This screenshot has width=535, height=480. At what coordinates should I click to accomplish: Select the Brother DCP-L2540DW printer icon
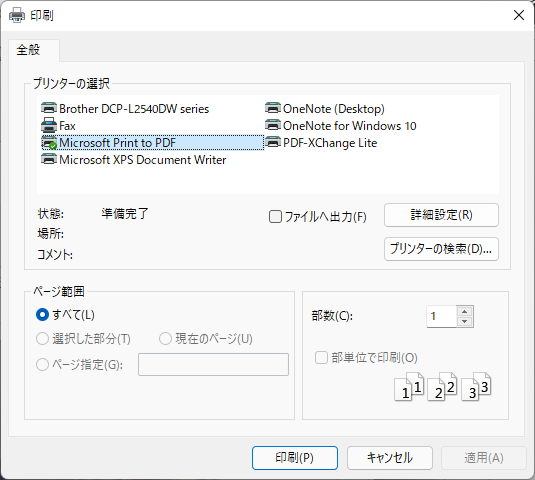pyautogui.click(x=49, y=108)
